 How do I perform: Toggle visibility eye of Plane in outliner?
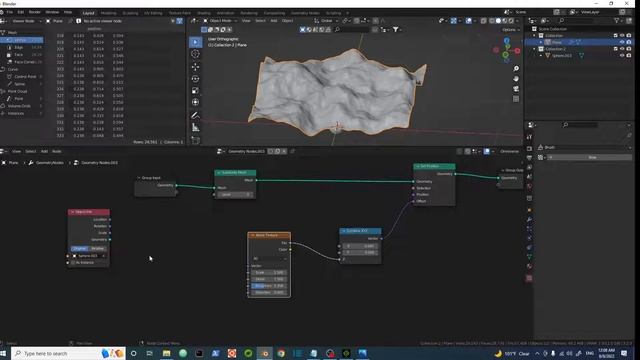622,42
